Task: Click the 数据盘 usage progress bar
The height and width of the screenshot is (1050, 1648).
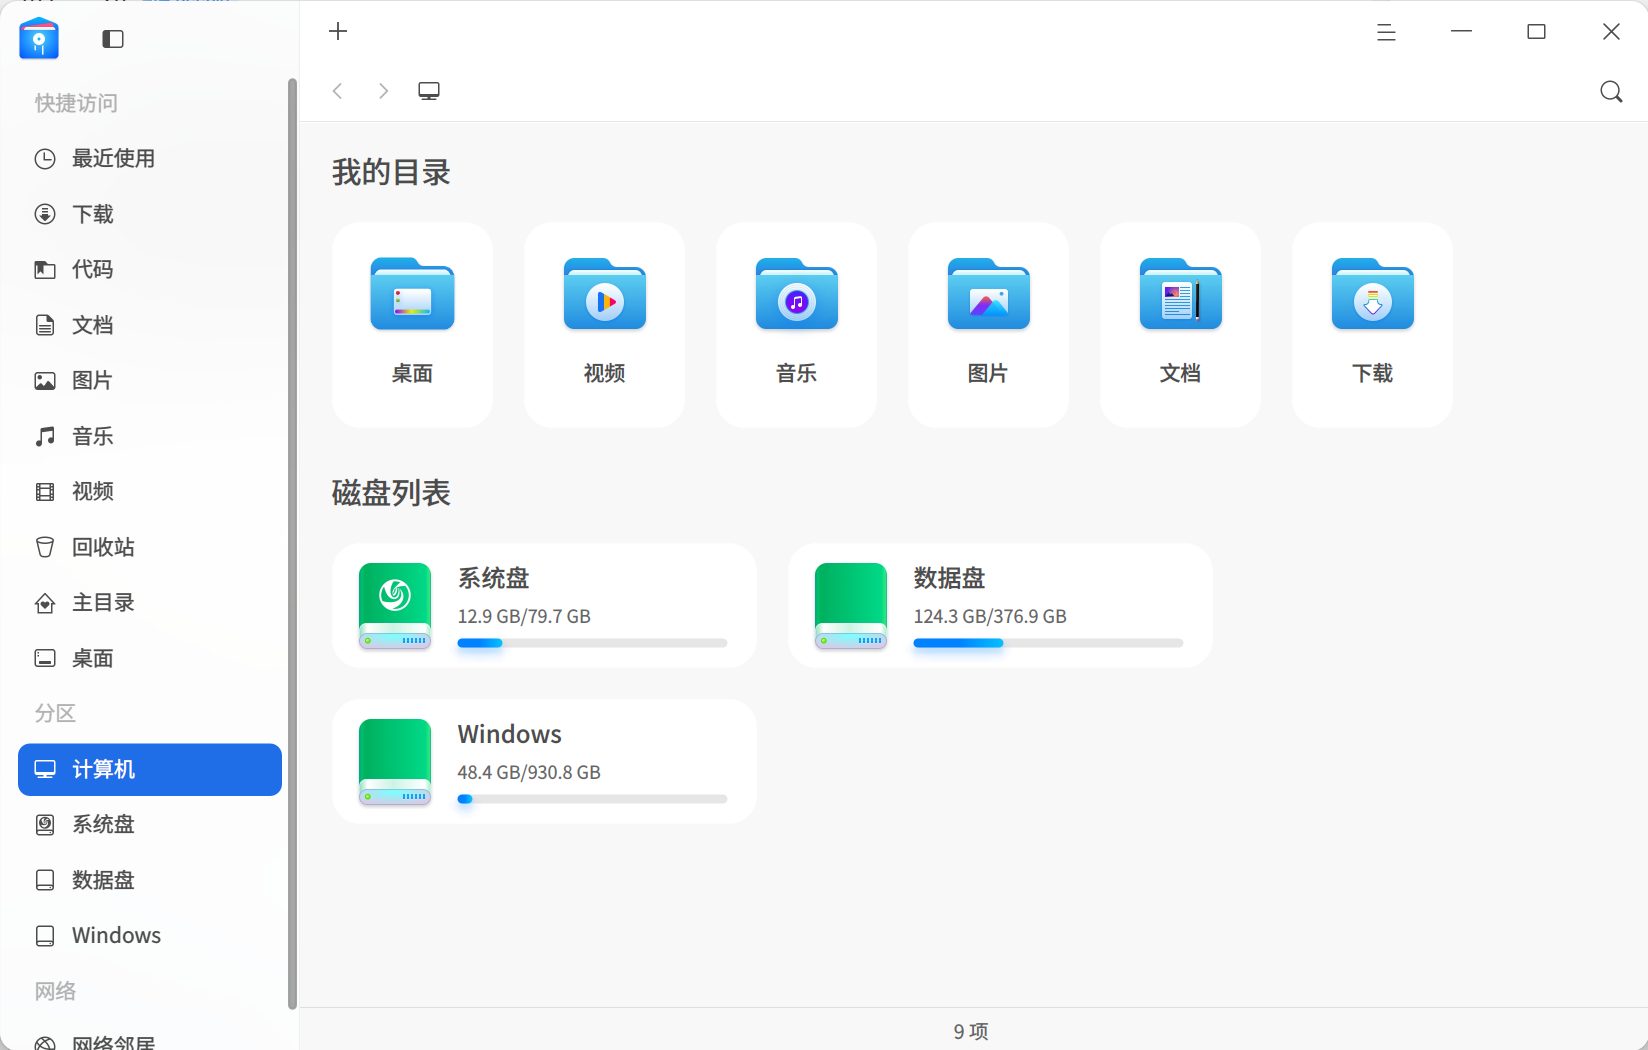Action: (1048, 643)
